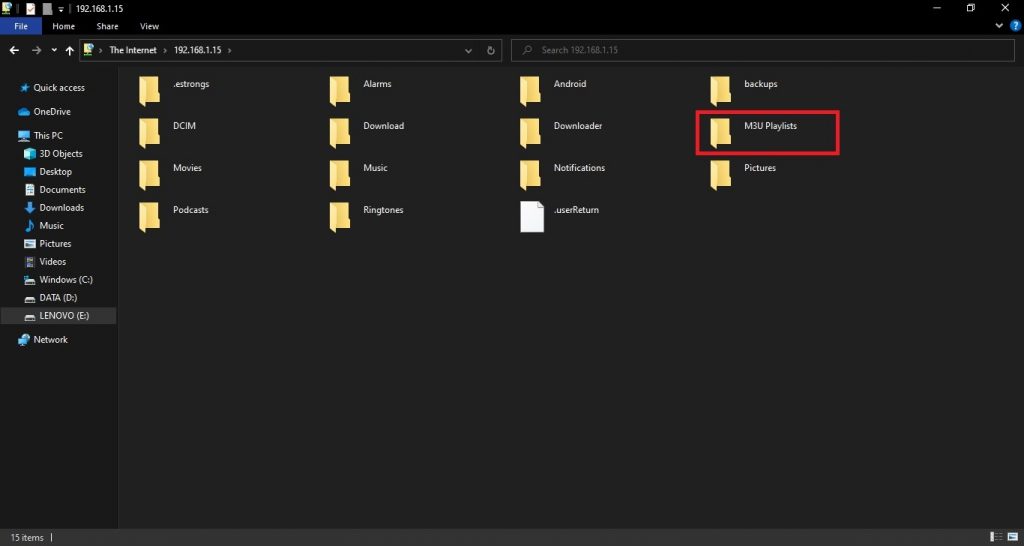Open the Download folder icon

click(340, 133)
